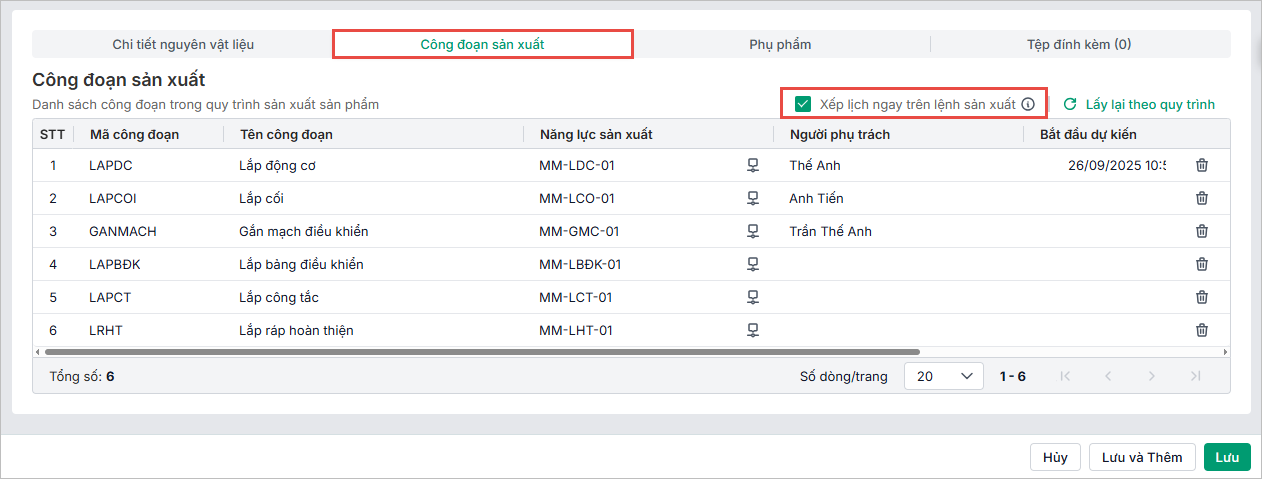Uncheck Xếp lịch ngay trên lệnh sản xuất
The height and width of the screenshot is (479, 1262).
coord(803,104)
